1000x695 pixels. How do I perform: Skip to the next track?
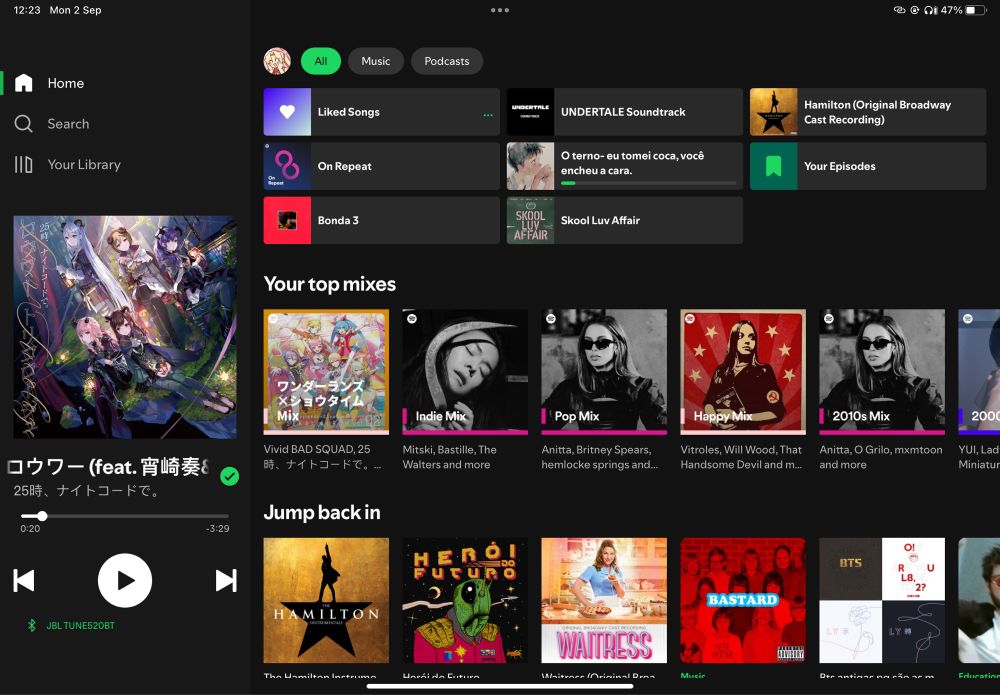[226, 580]
